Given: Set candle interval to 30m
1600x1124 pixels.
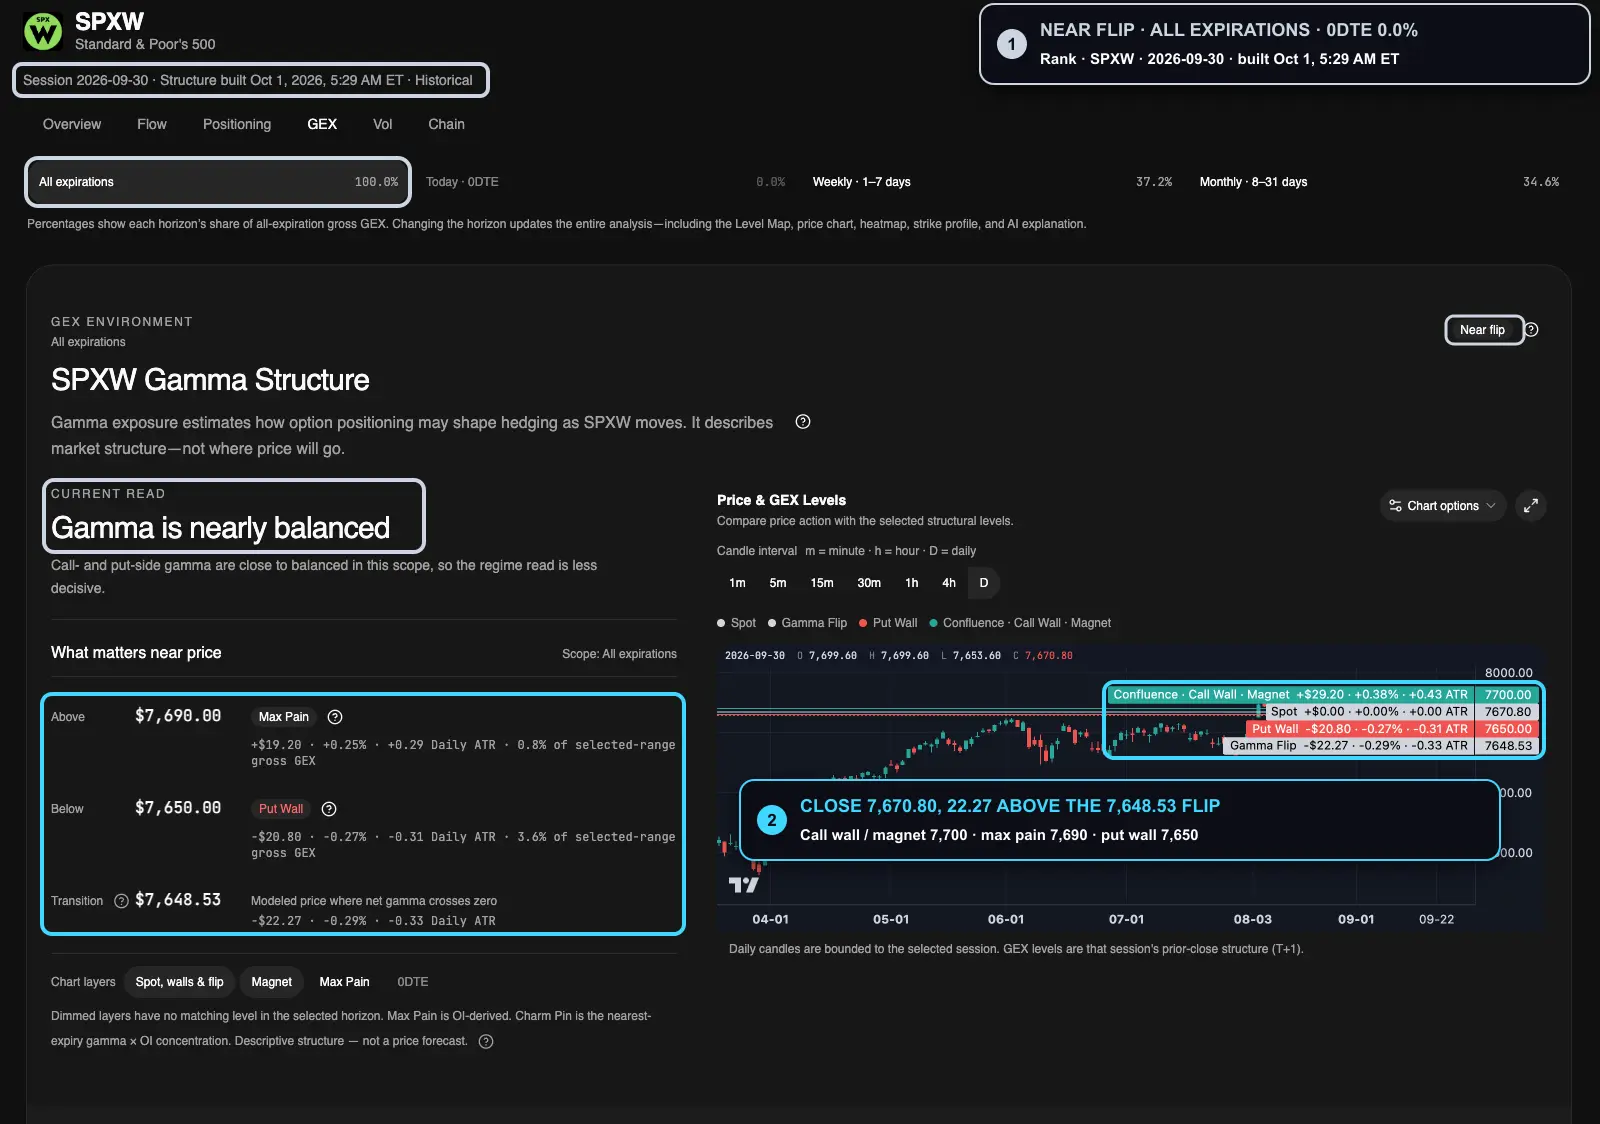Looking at the screenshot, I should (x=869, y=583).
